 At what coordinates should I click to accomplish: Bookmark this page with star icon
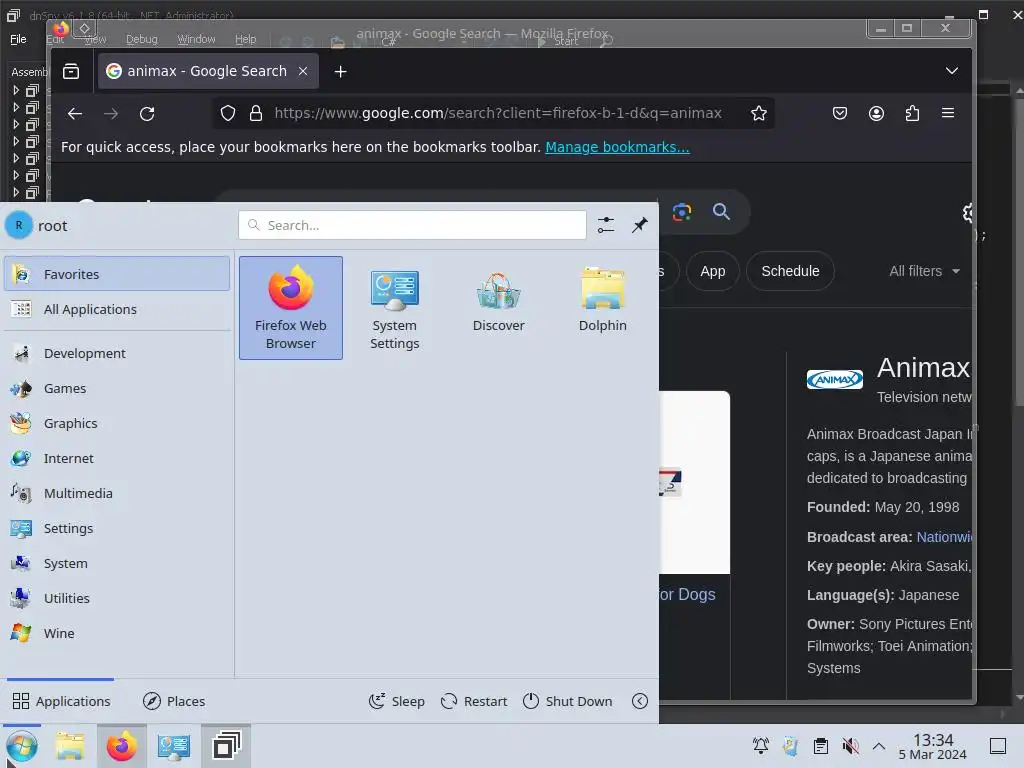[x=758, y=114]
